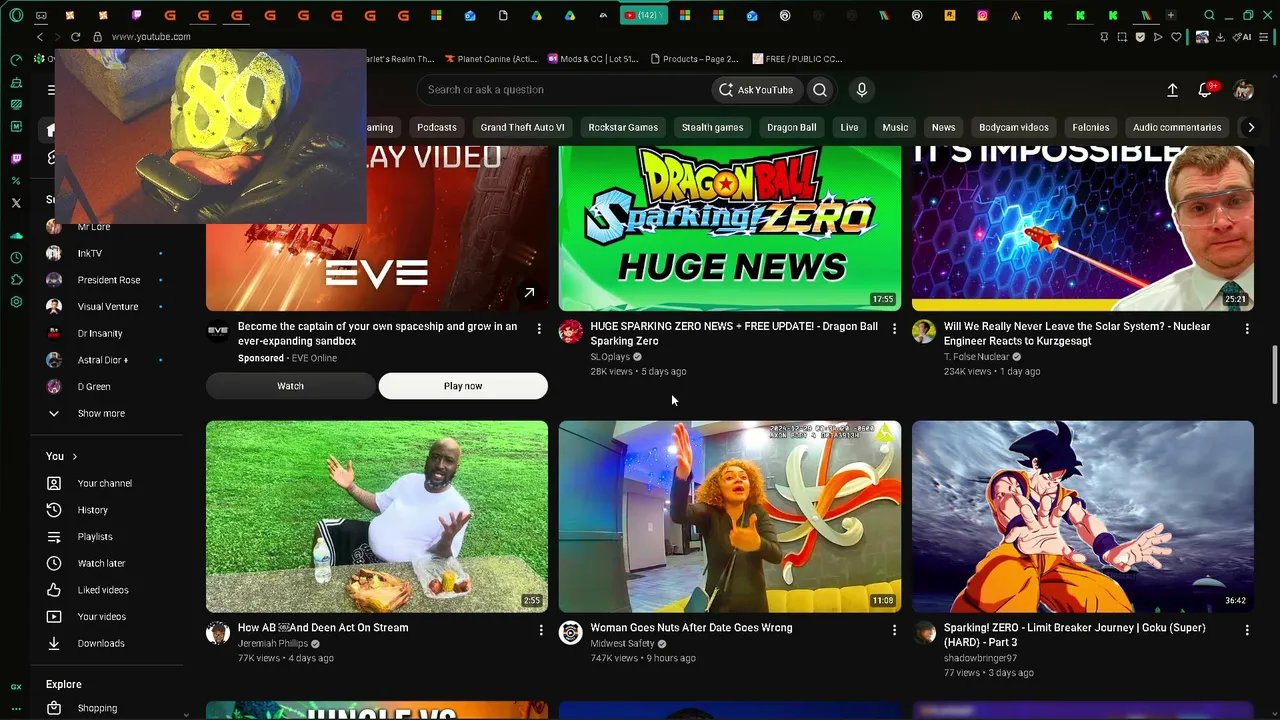Click the magnifier search button

point(820,90)
